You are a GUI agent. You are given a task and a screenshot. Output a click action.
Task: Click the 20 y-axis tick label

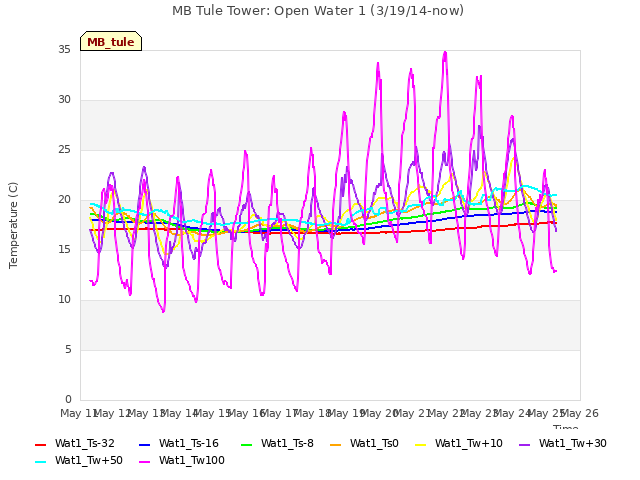coord(64,200)
